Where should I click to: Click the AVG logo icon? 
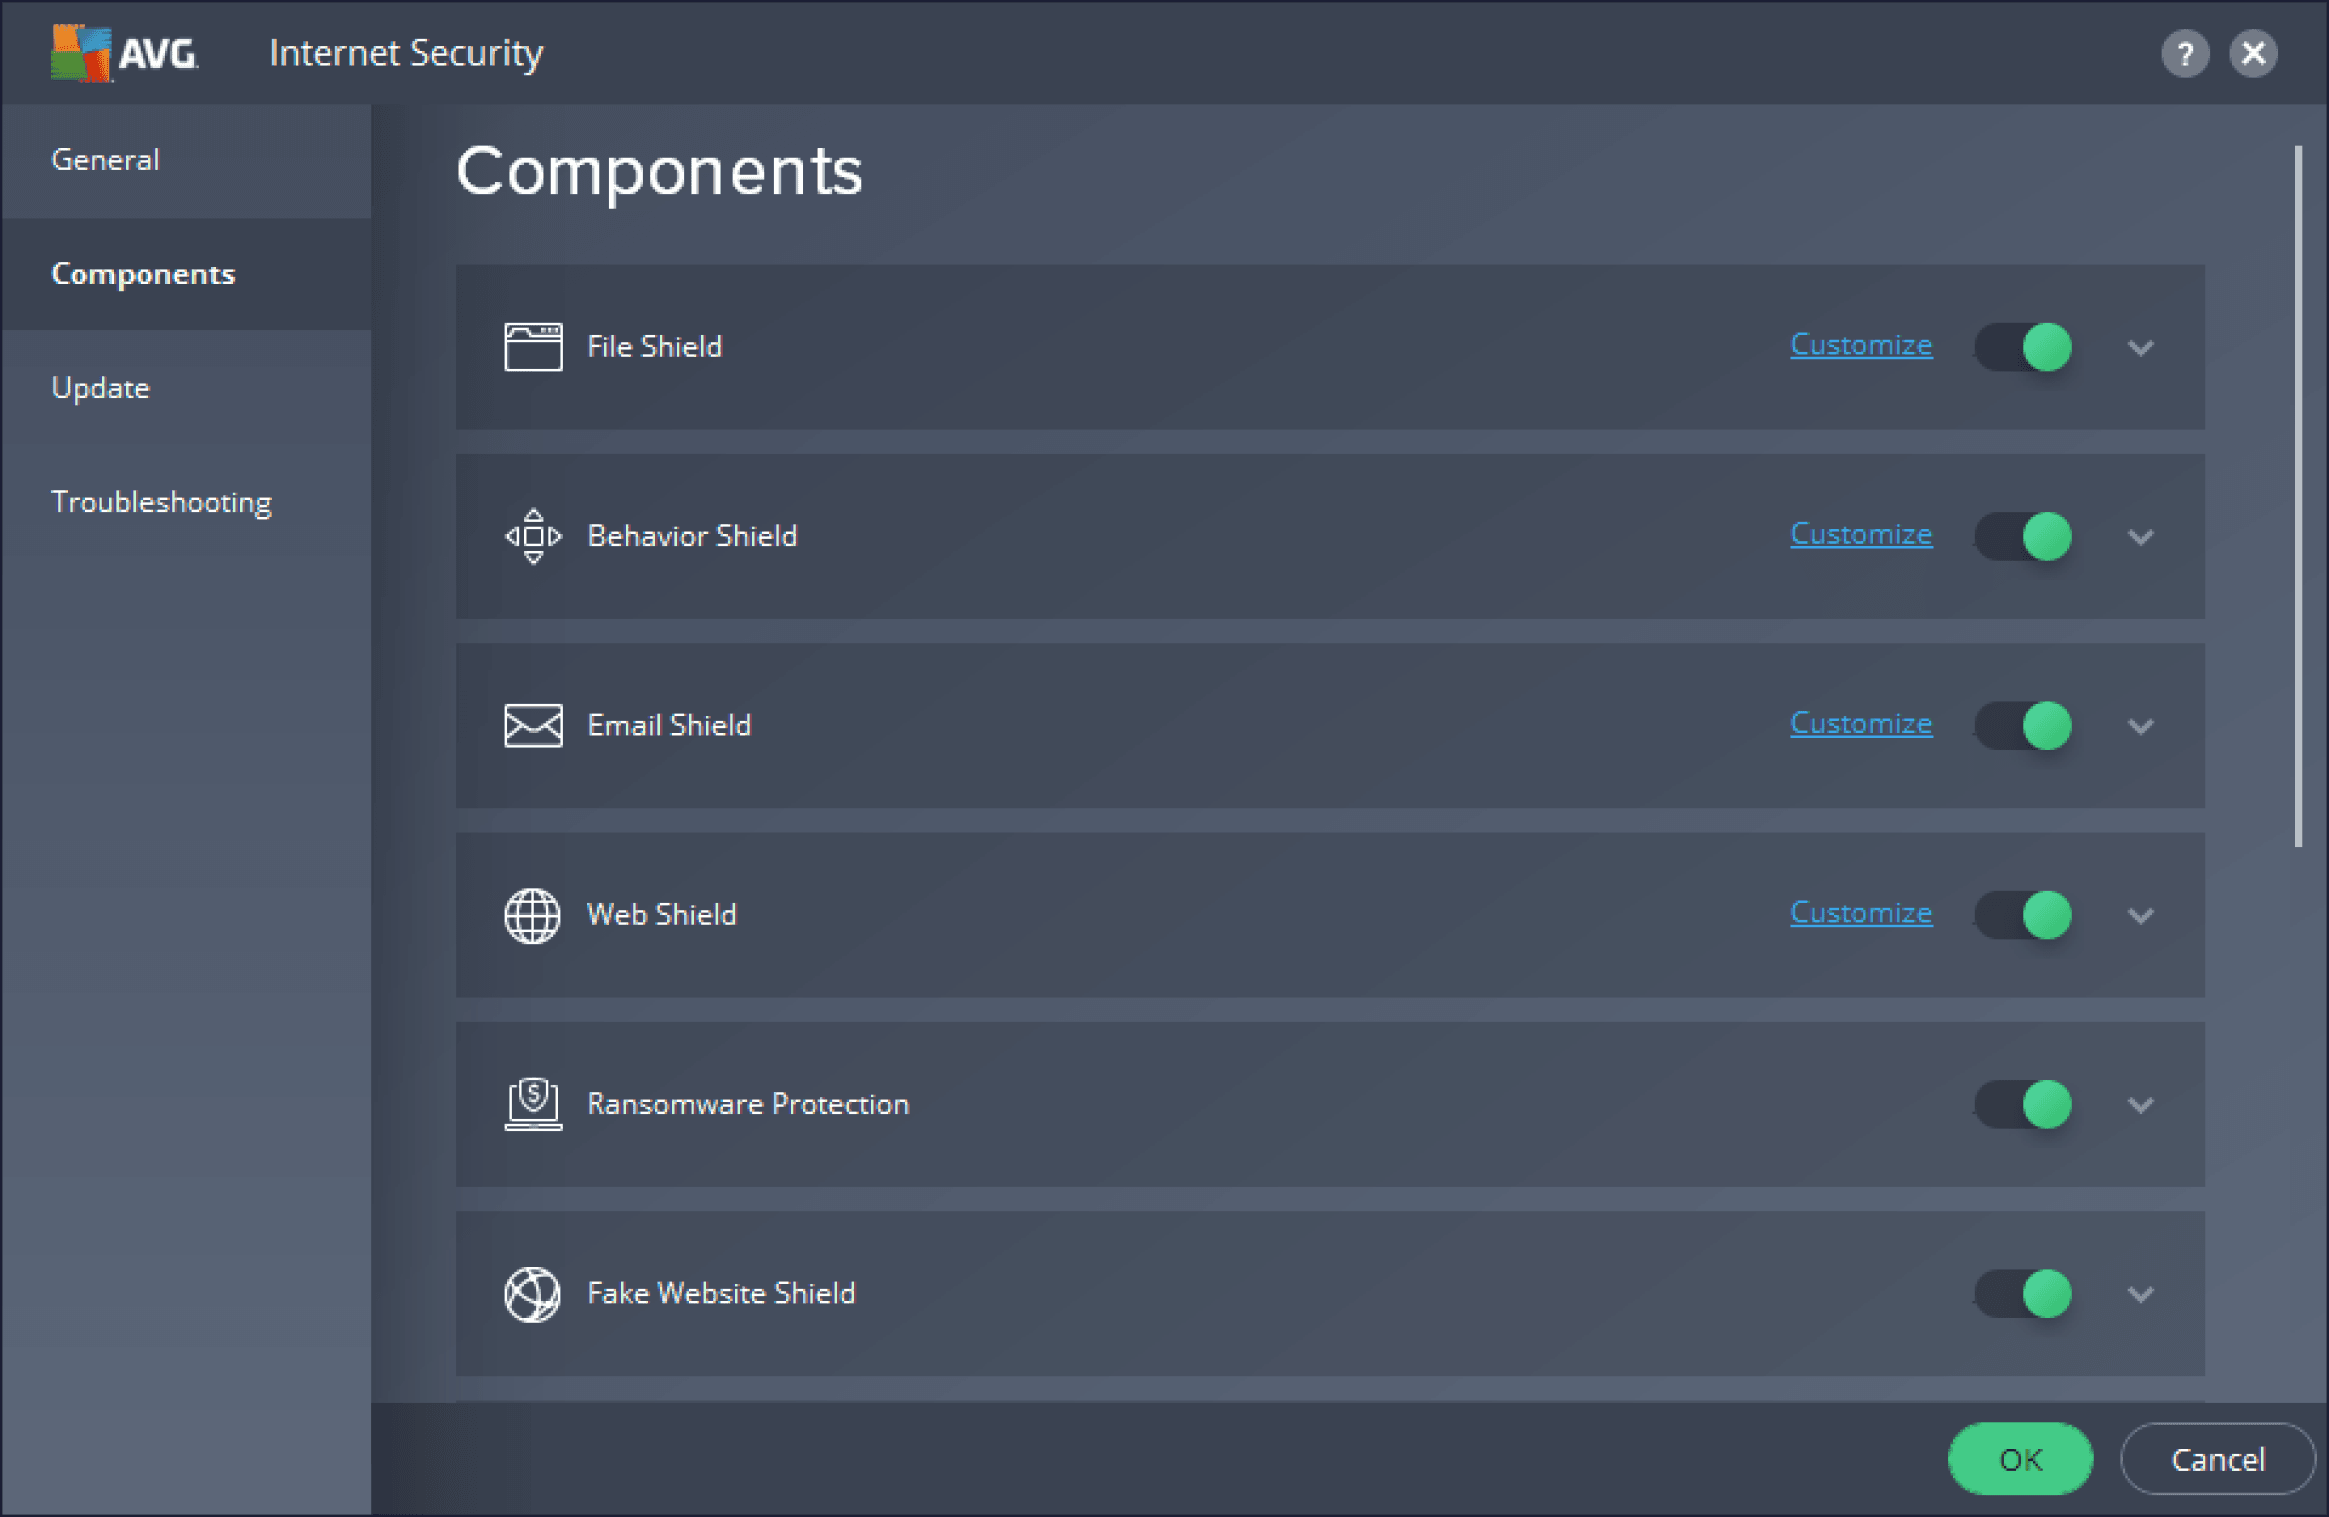pyautogui.click(x=82, y=53)
